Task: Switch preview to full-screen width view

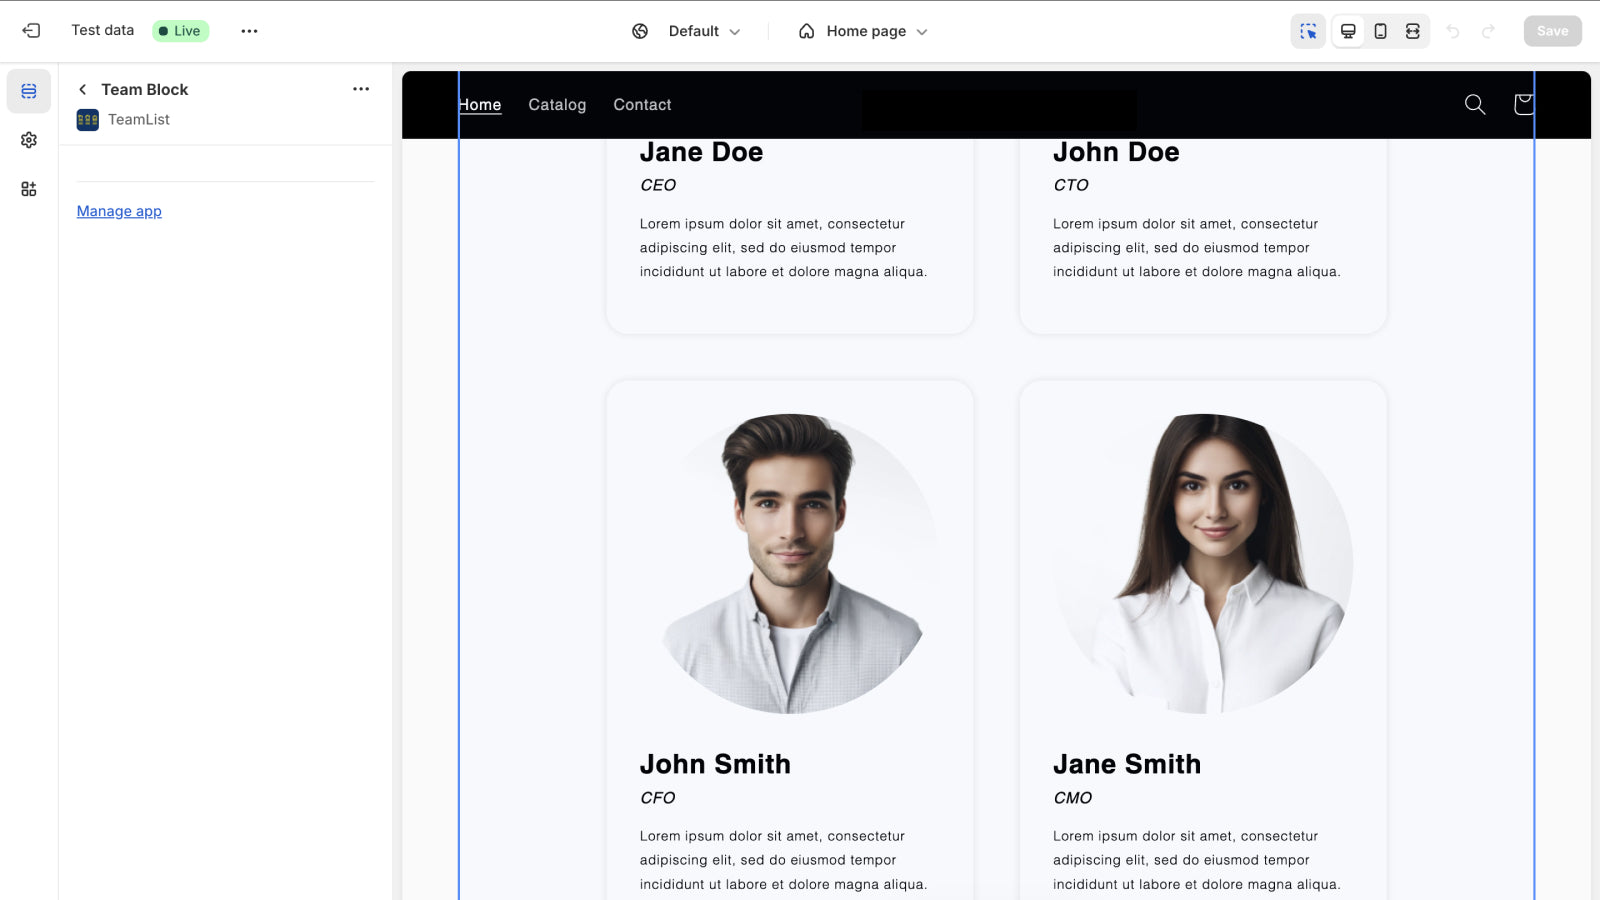Action: tap(1413, 31)
